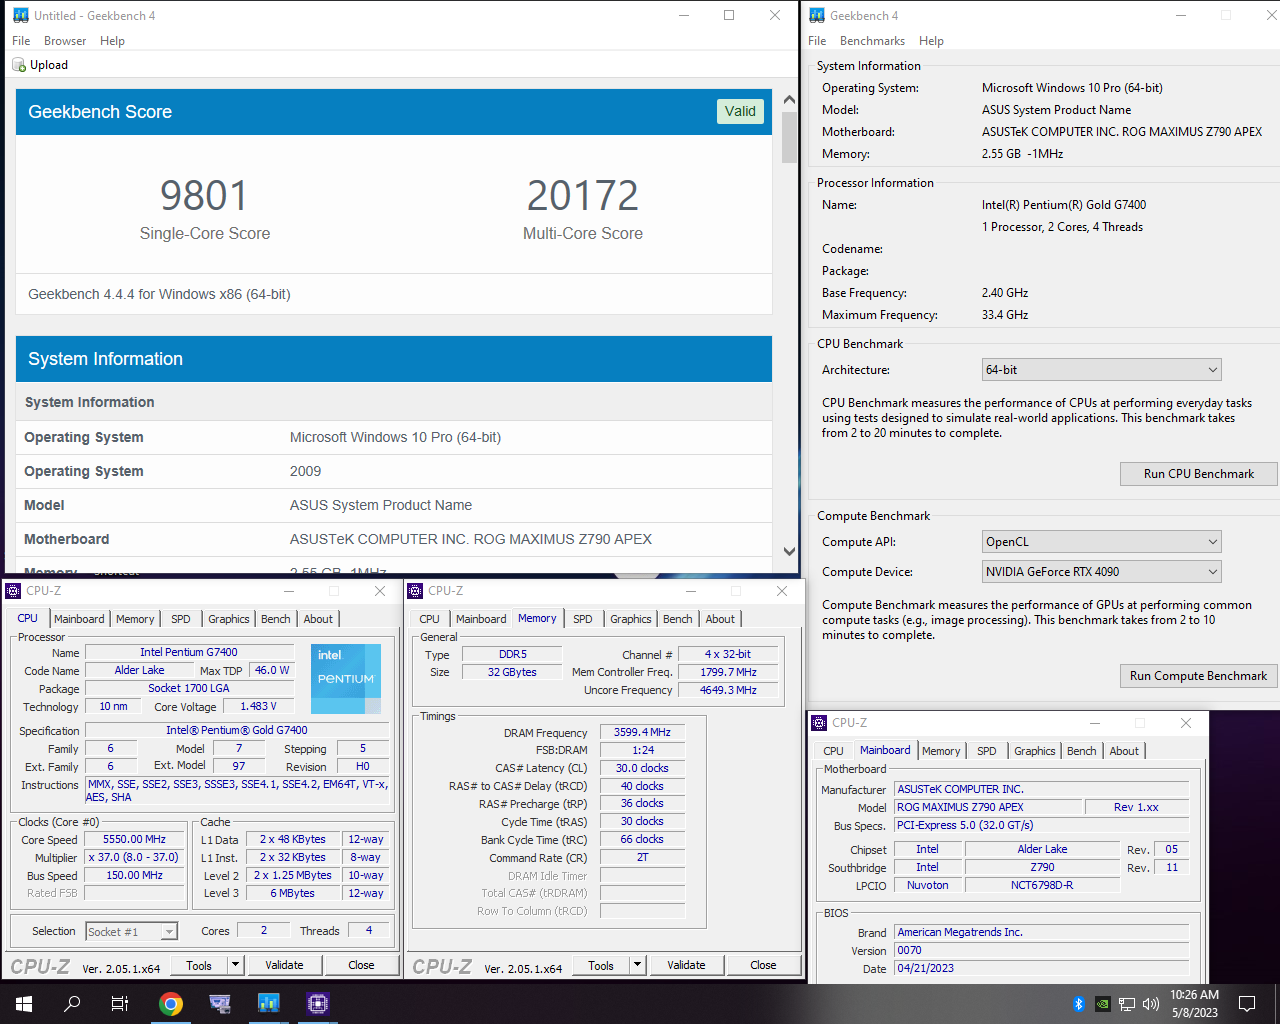Click the BIOS version field 0070

1041,951
